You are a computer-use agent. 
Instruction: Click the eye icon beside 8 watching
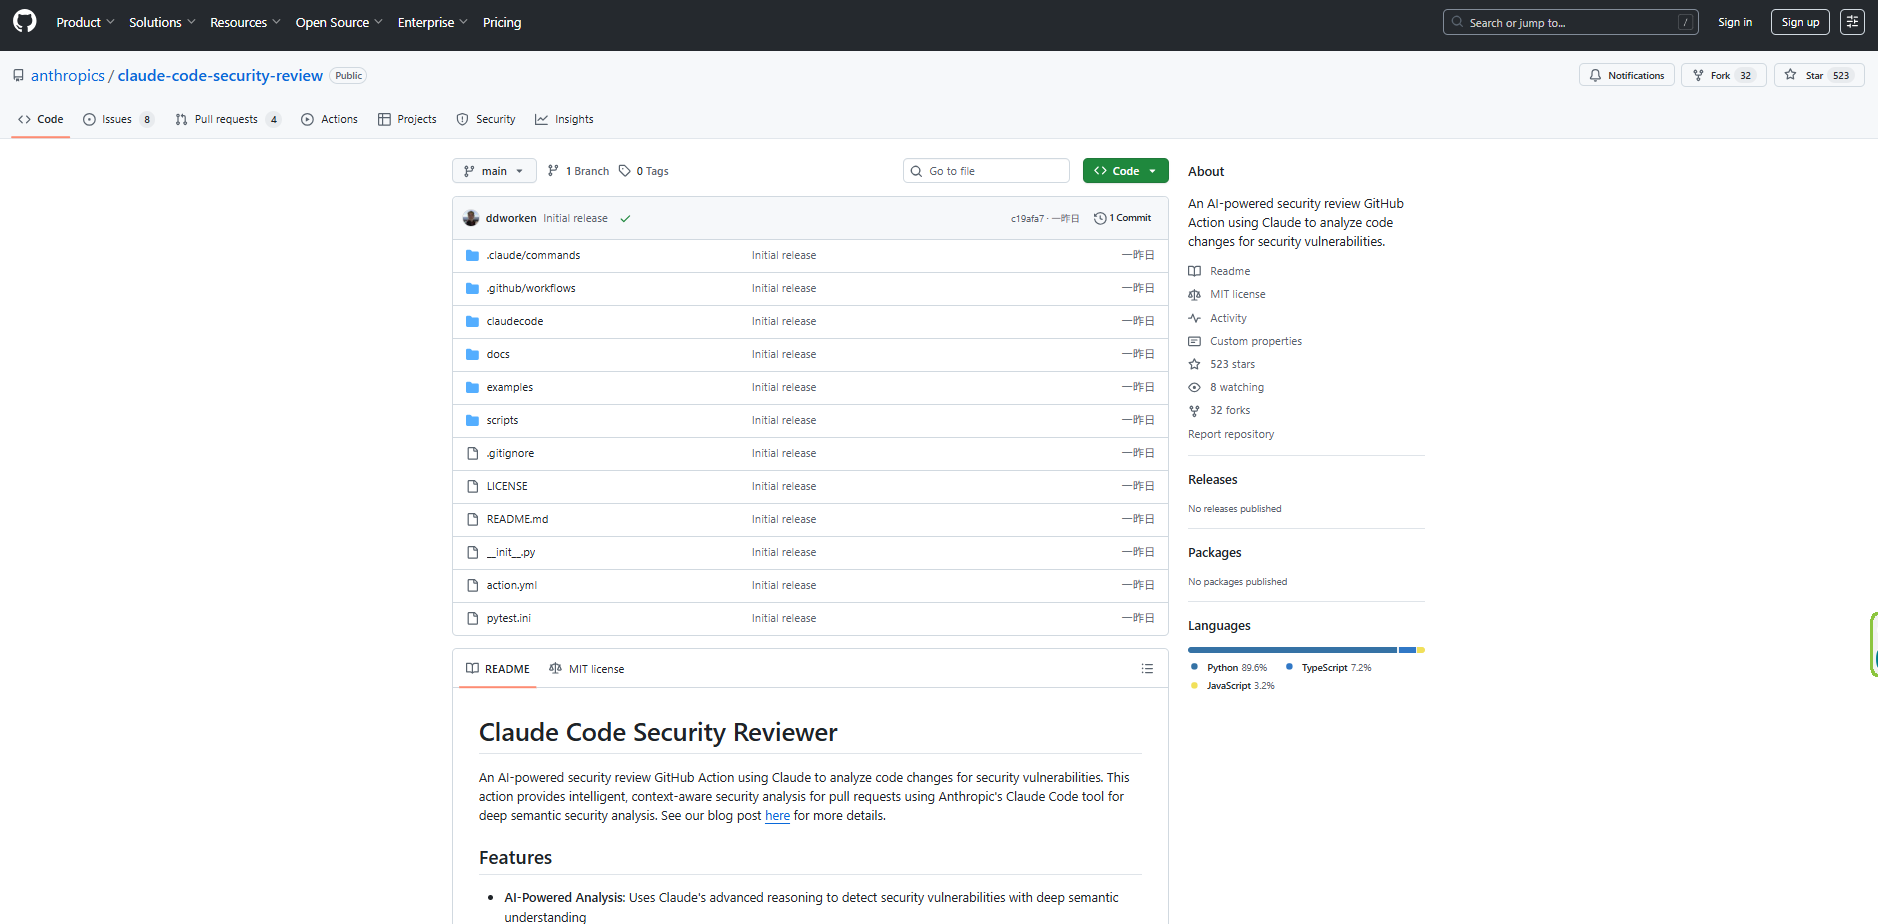tap(1194, 387)
